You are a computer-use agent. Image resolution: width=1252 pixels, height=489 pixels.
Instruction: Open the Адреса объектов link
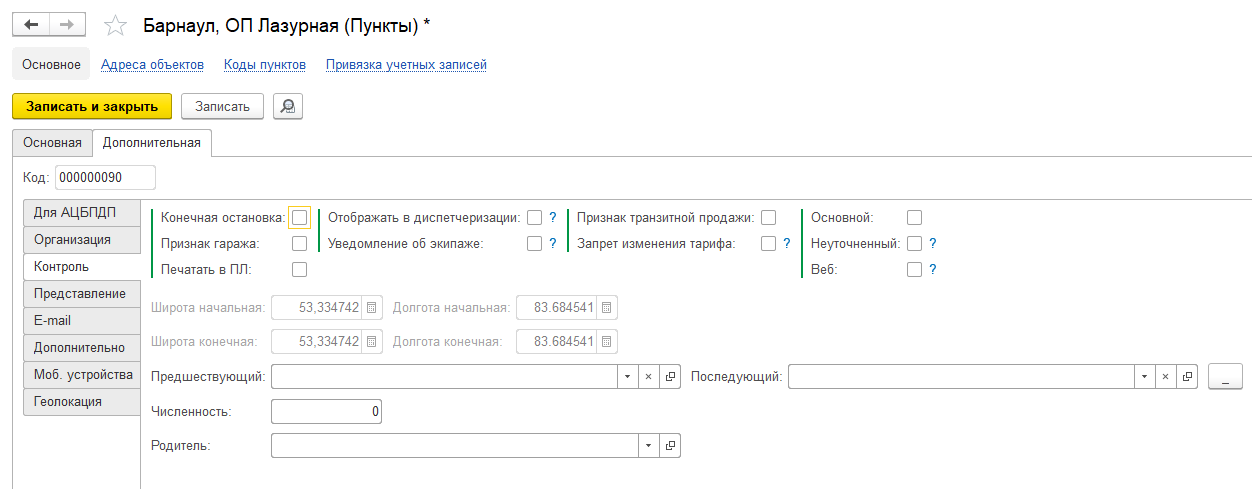tap(152, 65)
